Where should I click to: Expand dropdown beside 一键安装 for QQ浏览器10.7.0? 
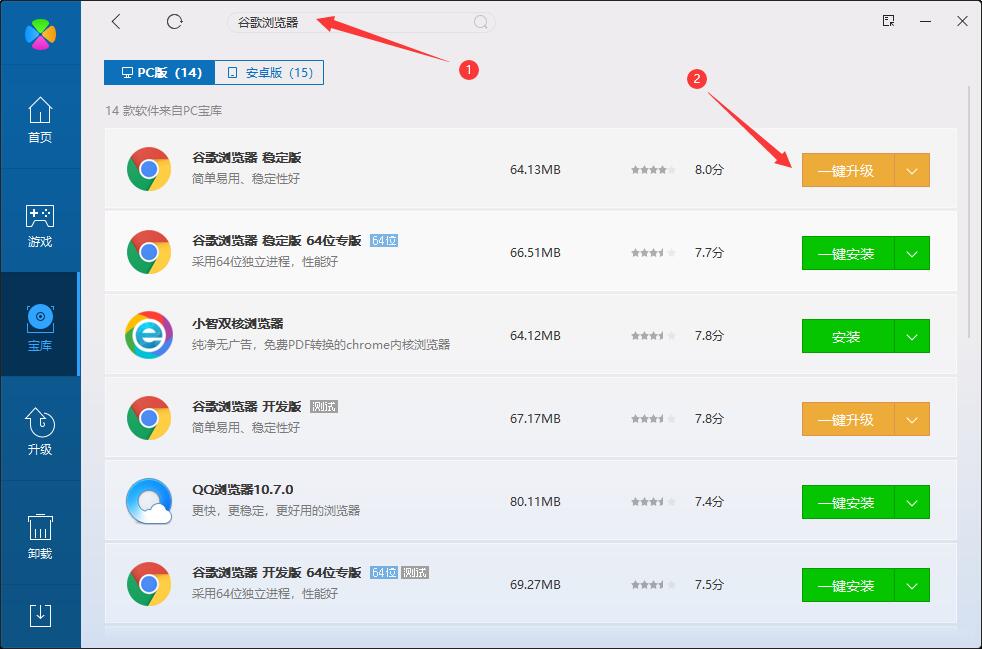coord(912,502)
